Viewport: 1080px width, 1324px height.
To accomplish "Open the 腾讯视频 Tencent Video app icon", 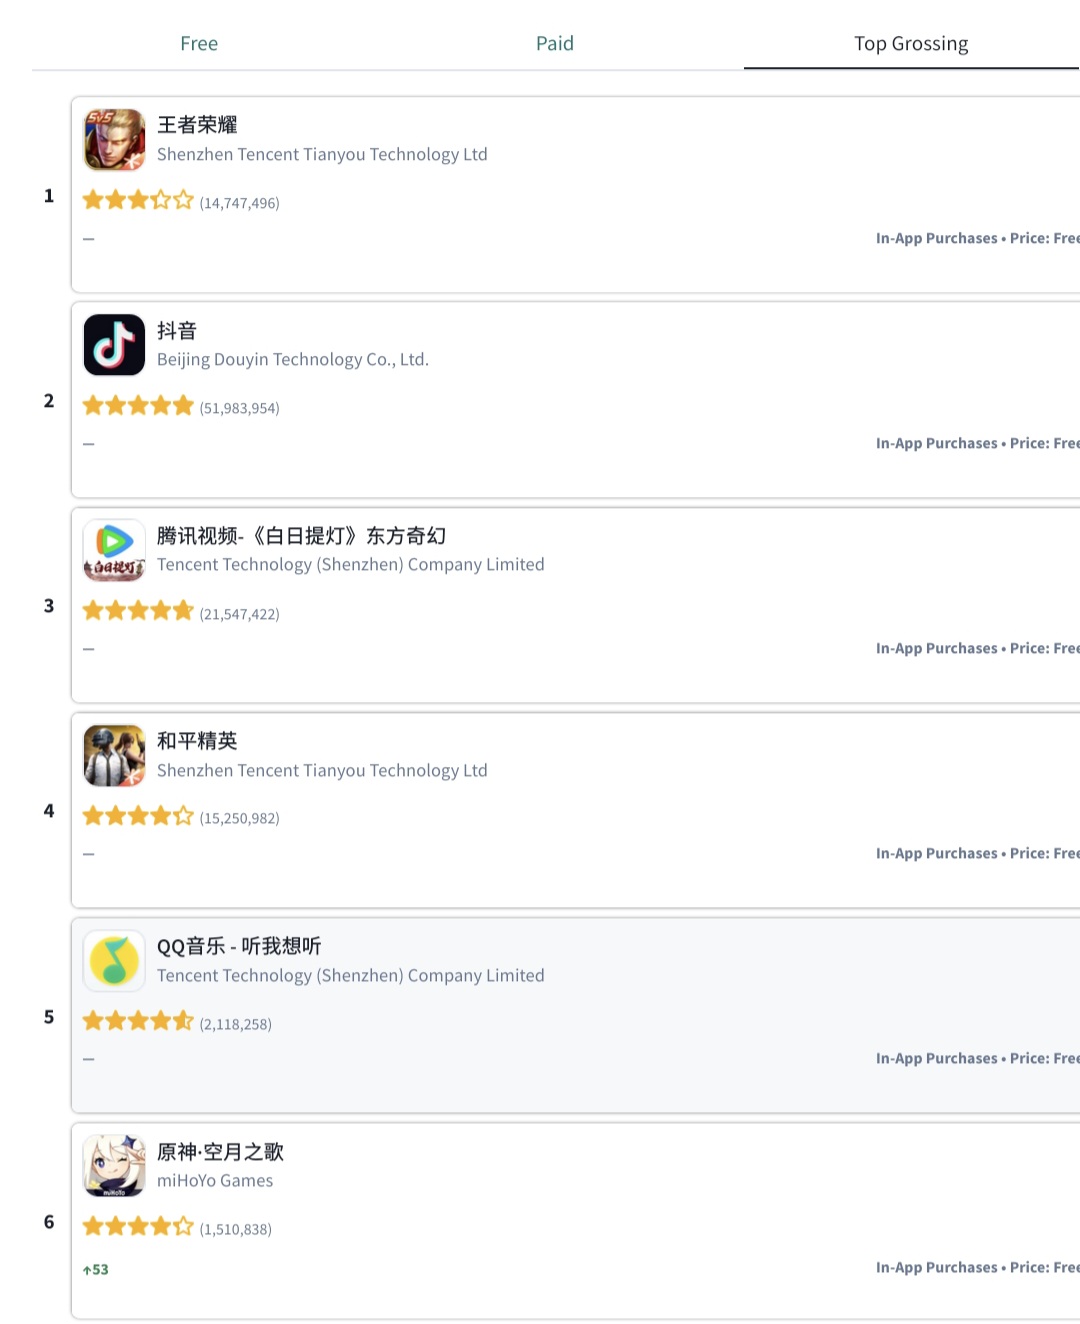I will [x=114, y=550].
